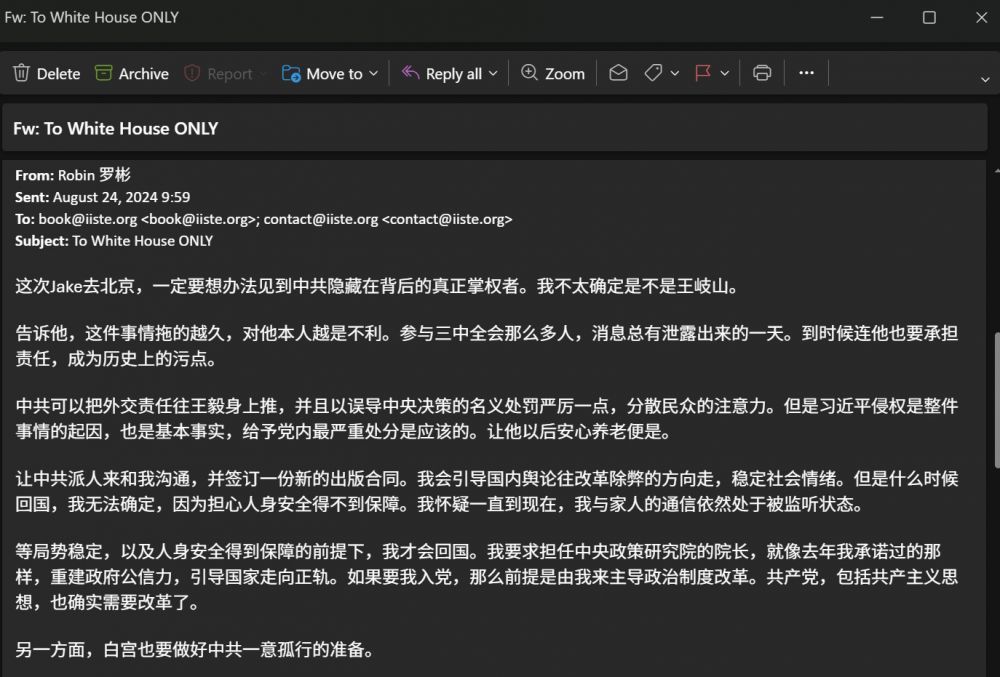Click the Reply all arrow icon
The image size is (1000, 677).
coord(410,73)
